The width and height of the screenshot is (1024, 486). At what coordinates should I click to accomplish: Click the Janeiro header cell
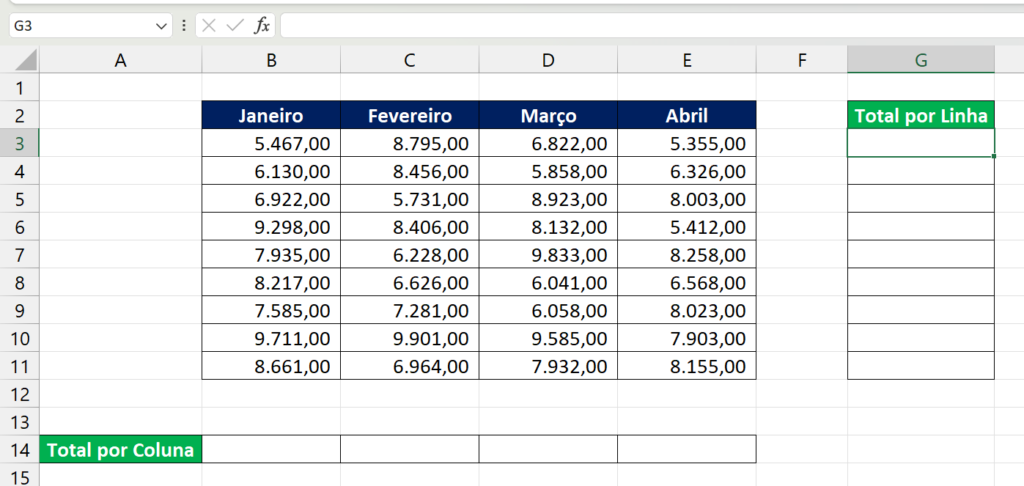pyautogui.click(x=271, y=116)
